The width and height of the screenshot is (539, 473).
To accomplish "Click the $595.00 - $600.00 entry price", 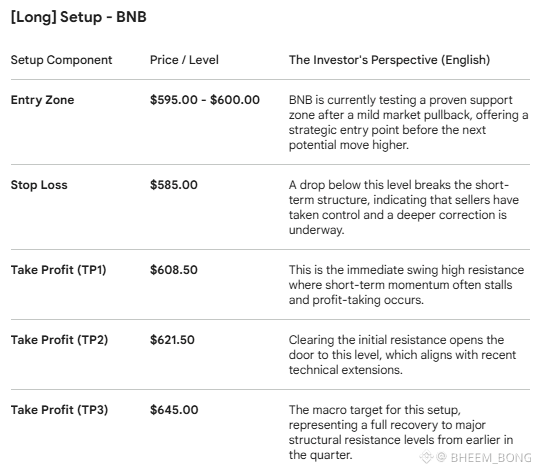I will click(205, 100).
